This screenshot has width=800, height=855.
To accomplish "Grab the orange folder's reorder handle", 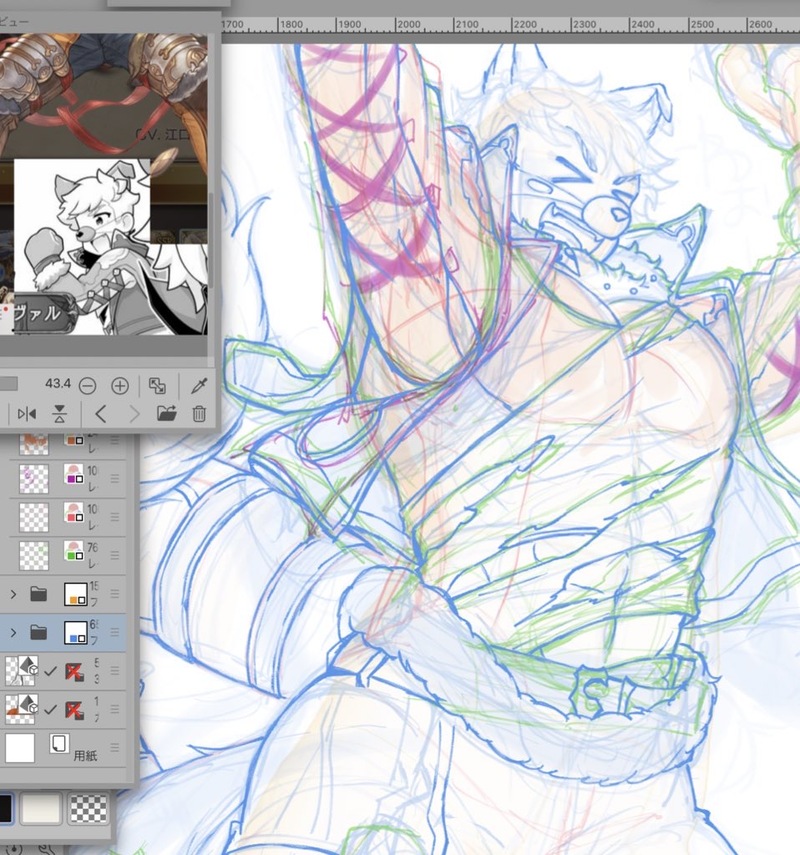I will tap(115, 594).
